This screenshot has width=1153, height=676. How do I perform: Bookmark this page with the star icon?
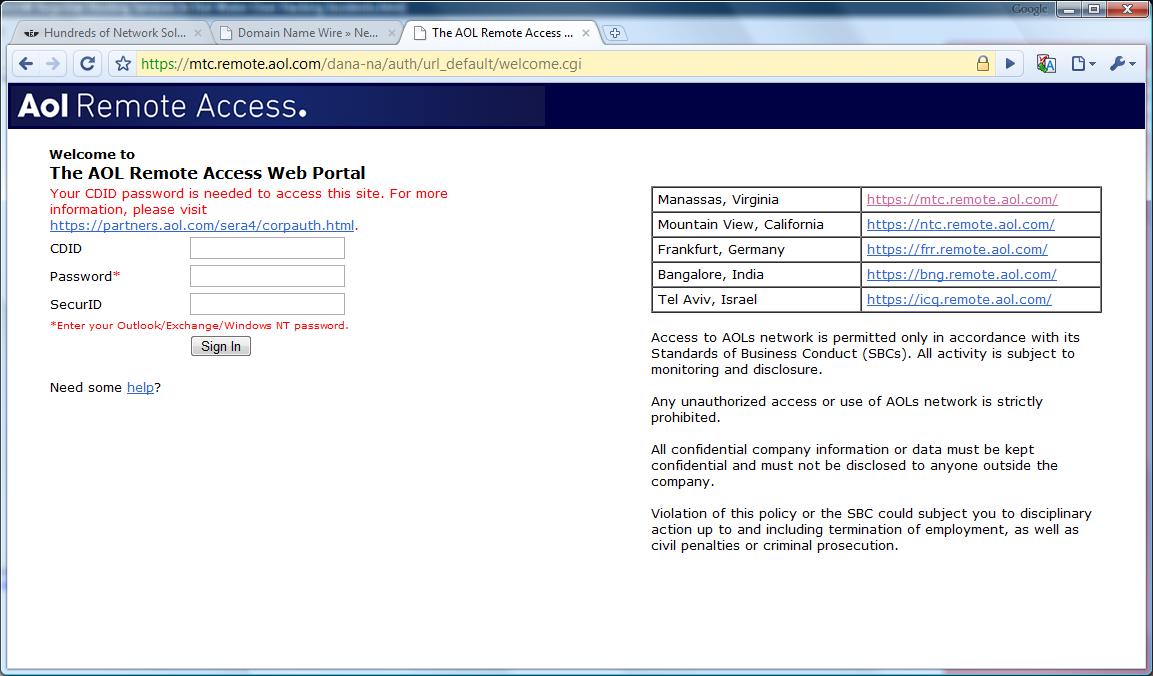click(x=123, y=64)
